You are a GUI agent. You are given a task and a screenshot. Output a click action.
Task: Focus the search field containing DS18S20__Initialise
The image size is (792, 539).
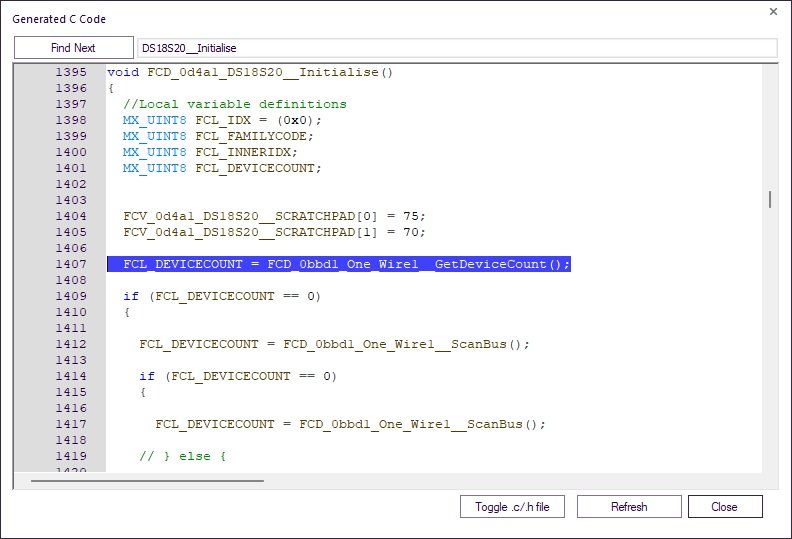456,48
